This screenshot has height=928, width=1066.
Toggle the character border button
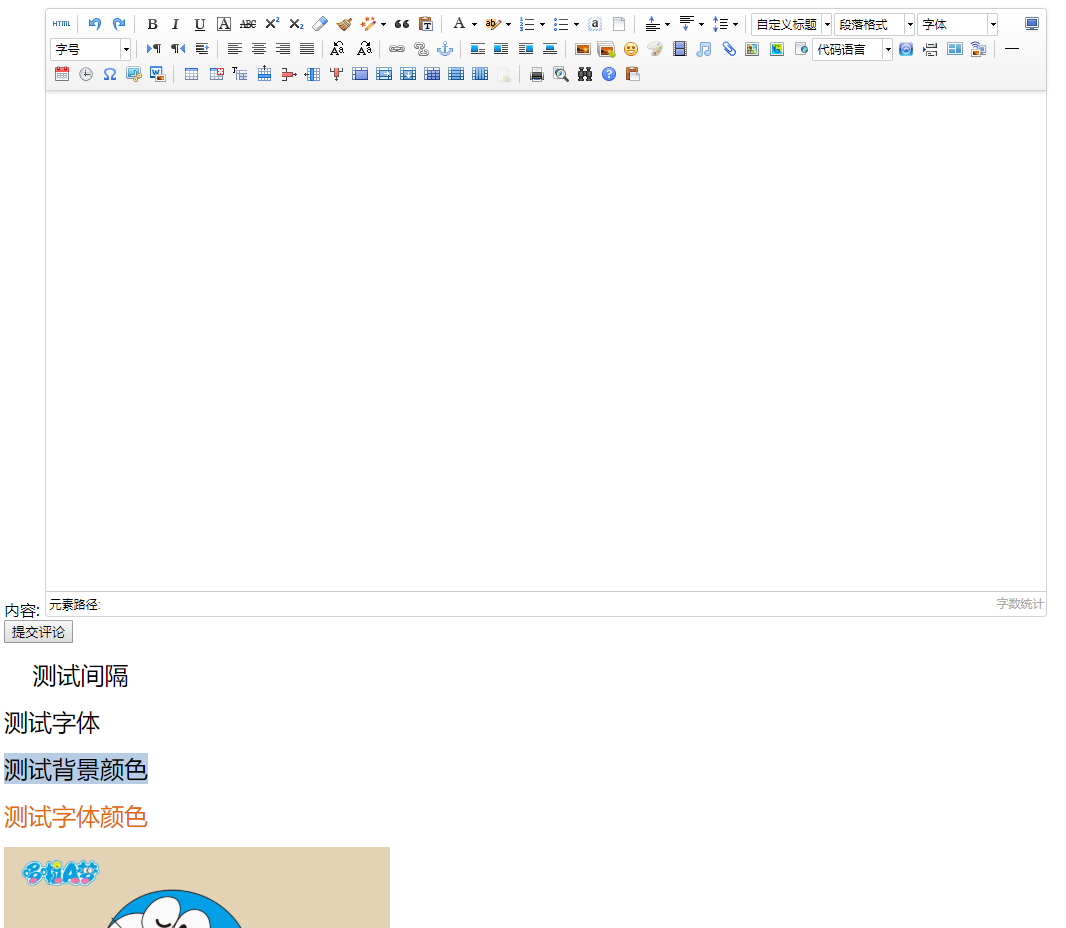coord(224,24)
